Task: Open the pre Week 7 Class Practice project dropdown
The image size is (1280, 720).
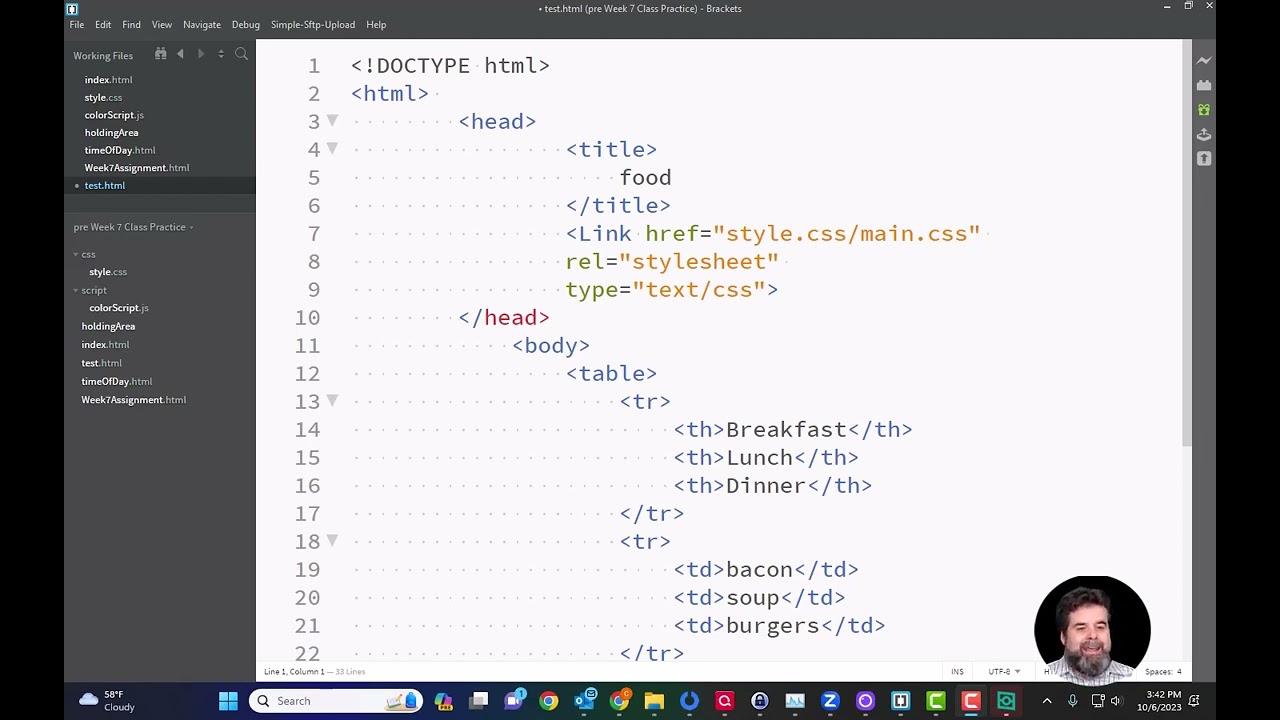Action: tap(133, 227)
